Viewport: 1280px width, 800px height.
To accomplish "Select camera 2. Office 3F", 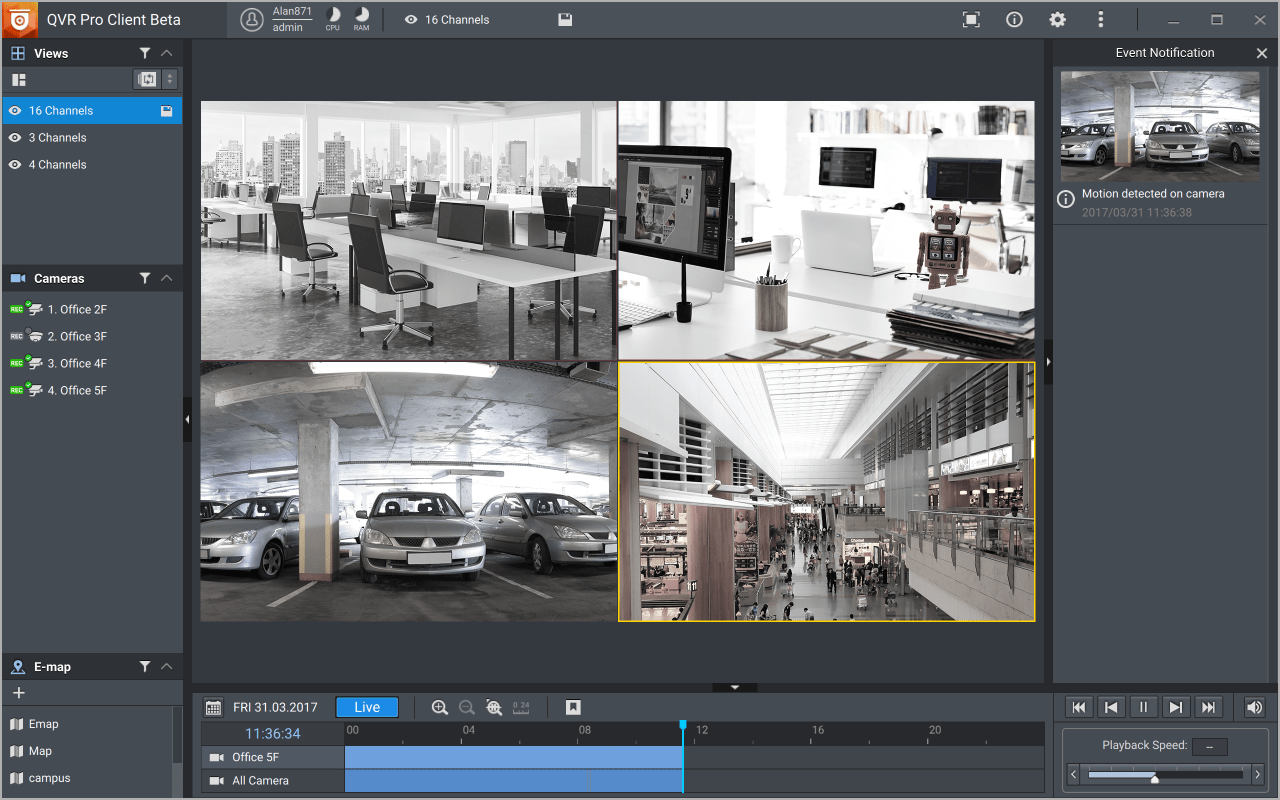I will [x=77, y=337].
